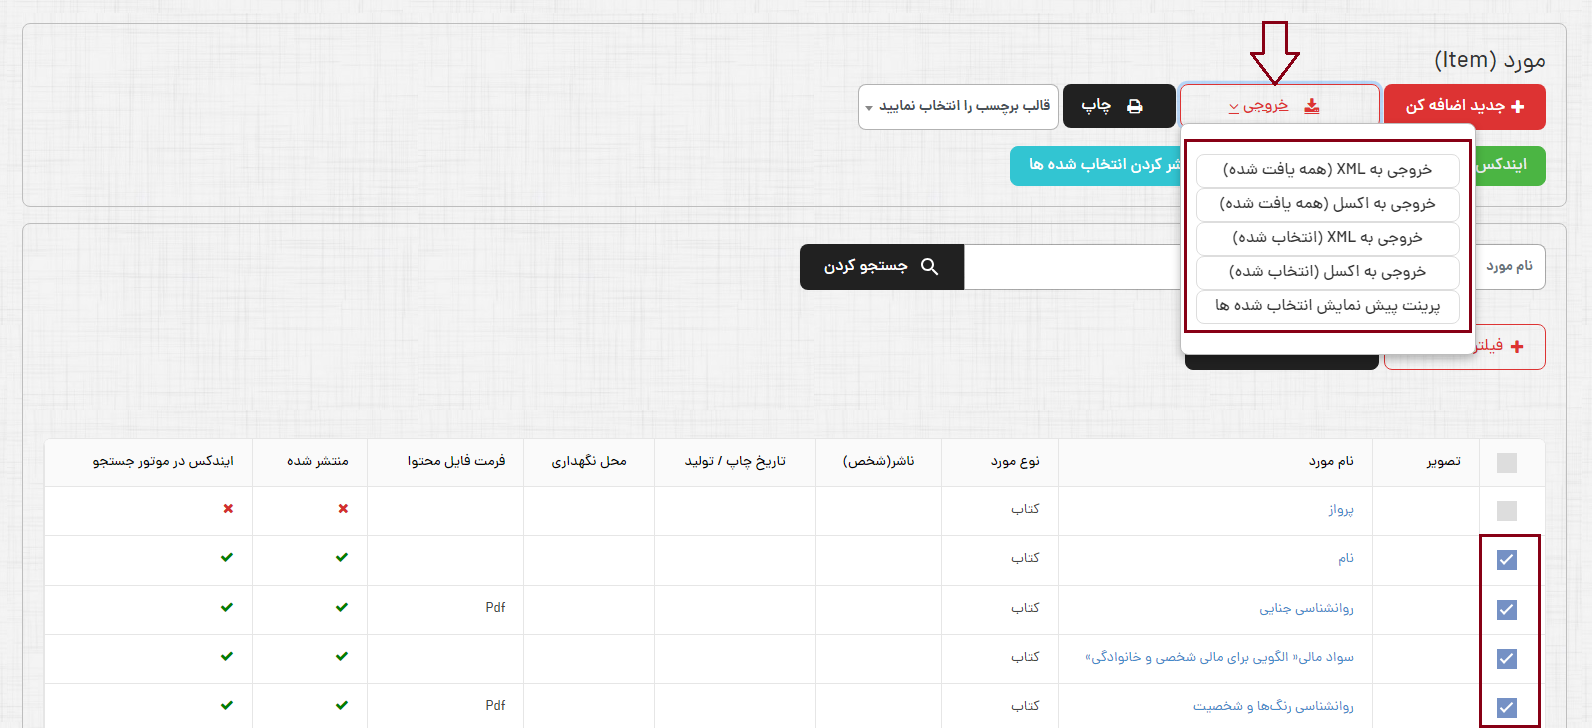Select خروجی به XML (همه یافت شده)
The width and height of the screenshot is (1592, 728).
[1327, 170]
